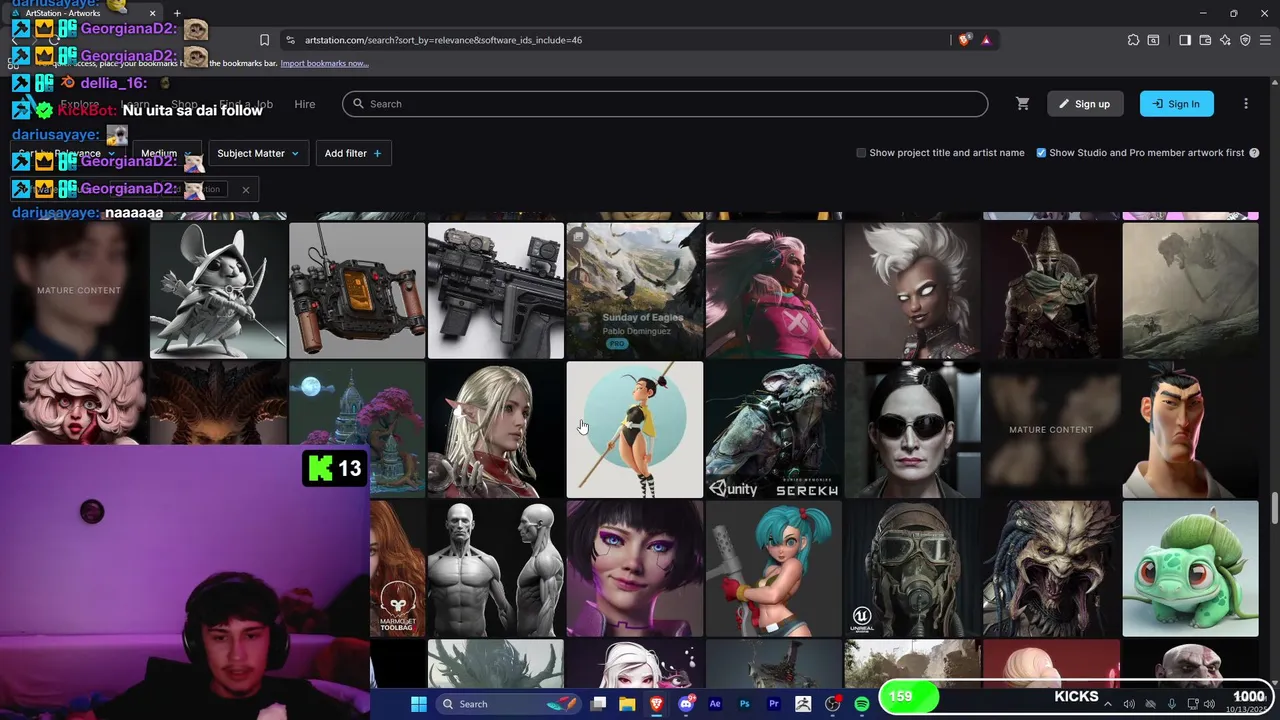
Task: Click the page vertical scrollbar thumb
Action: pyautogui.click(x=1274, y=506)
